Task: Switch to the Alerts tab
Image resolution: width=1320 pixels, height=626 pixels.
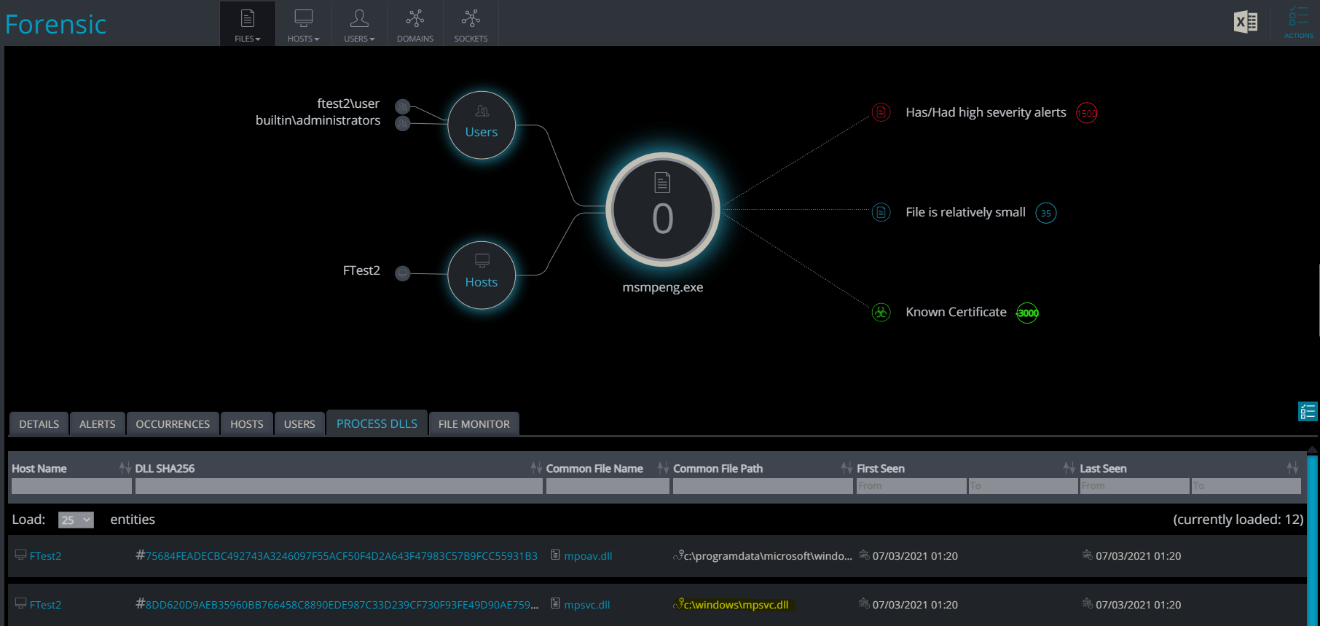Action: [97, 424]
